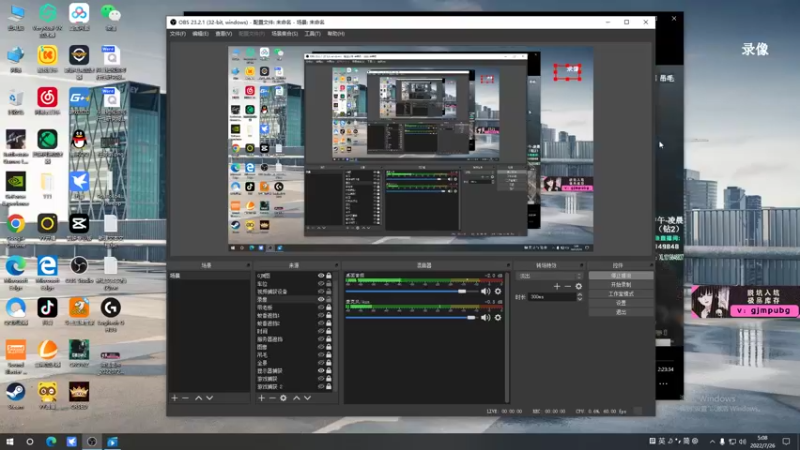Click the 停止推流 streaming button
The height and width of the screenshot is (450, 800).
tap(621, 276)
